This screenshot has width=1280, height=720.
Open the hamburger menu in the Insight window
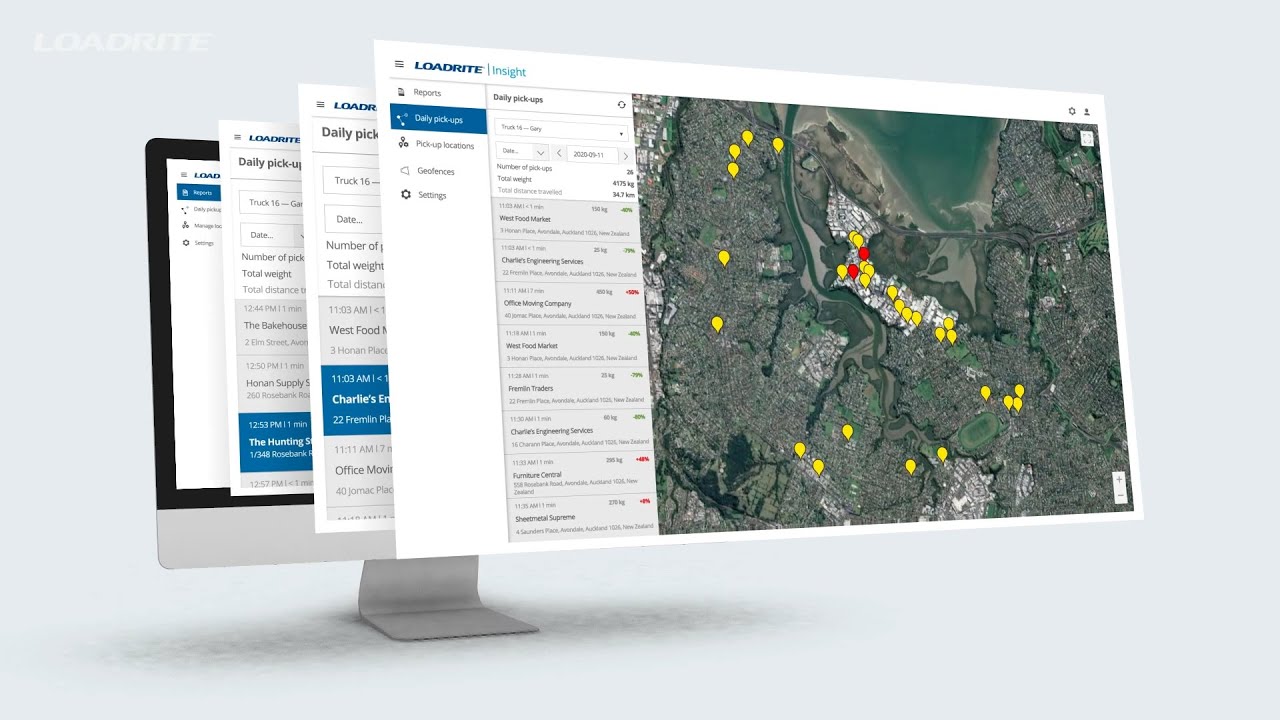[399, 64]
